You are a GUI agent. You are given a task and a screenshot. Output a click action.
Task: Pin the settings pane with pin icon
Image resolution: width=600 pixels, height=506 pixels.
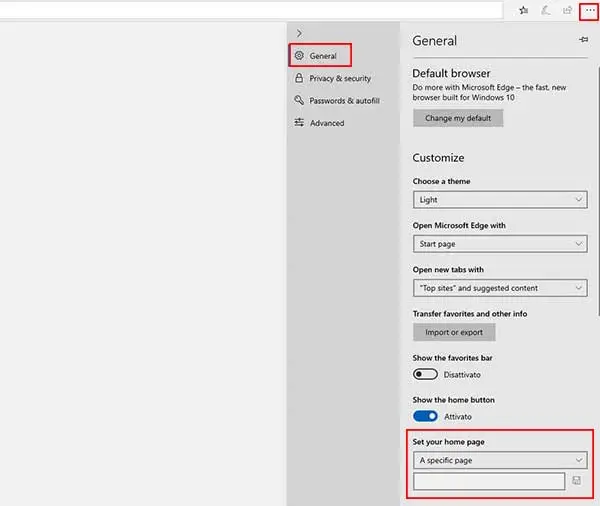[x=584, y=39]
